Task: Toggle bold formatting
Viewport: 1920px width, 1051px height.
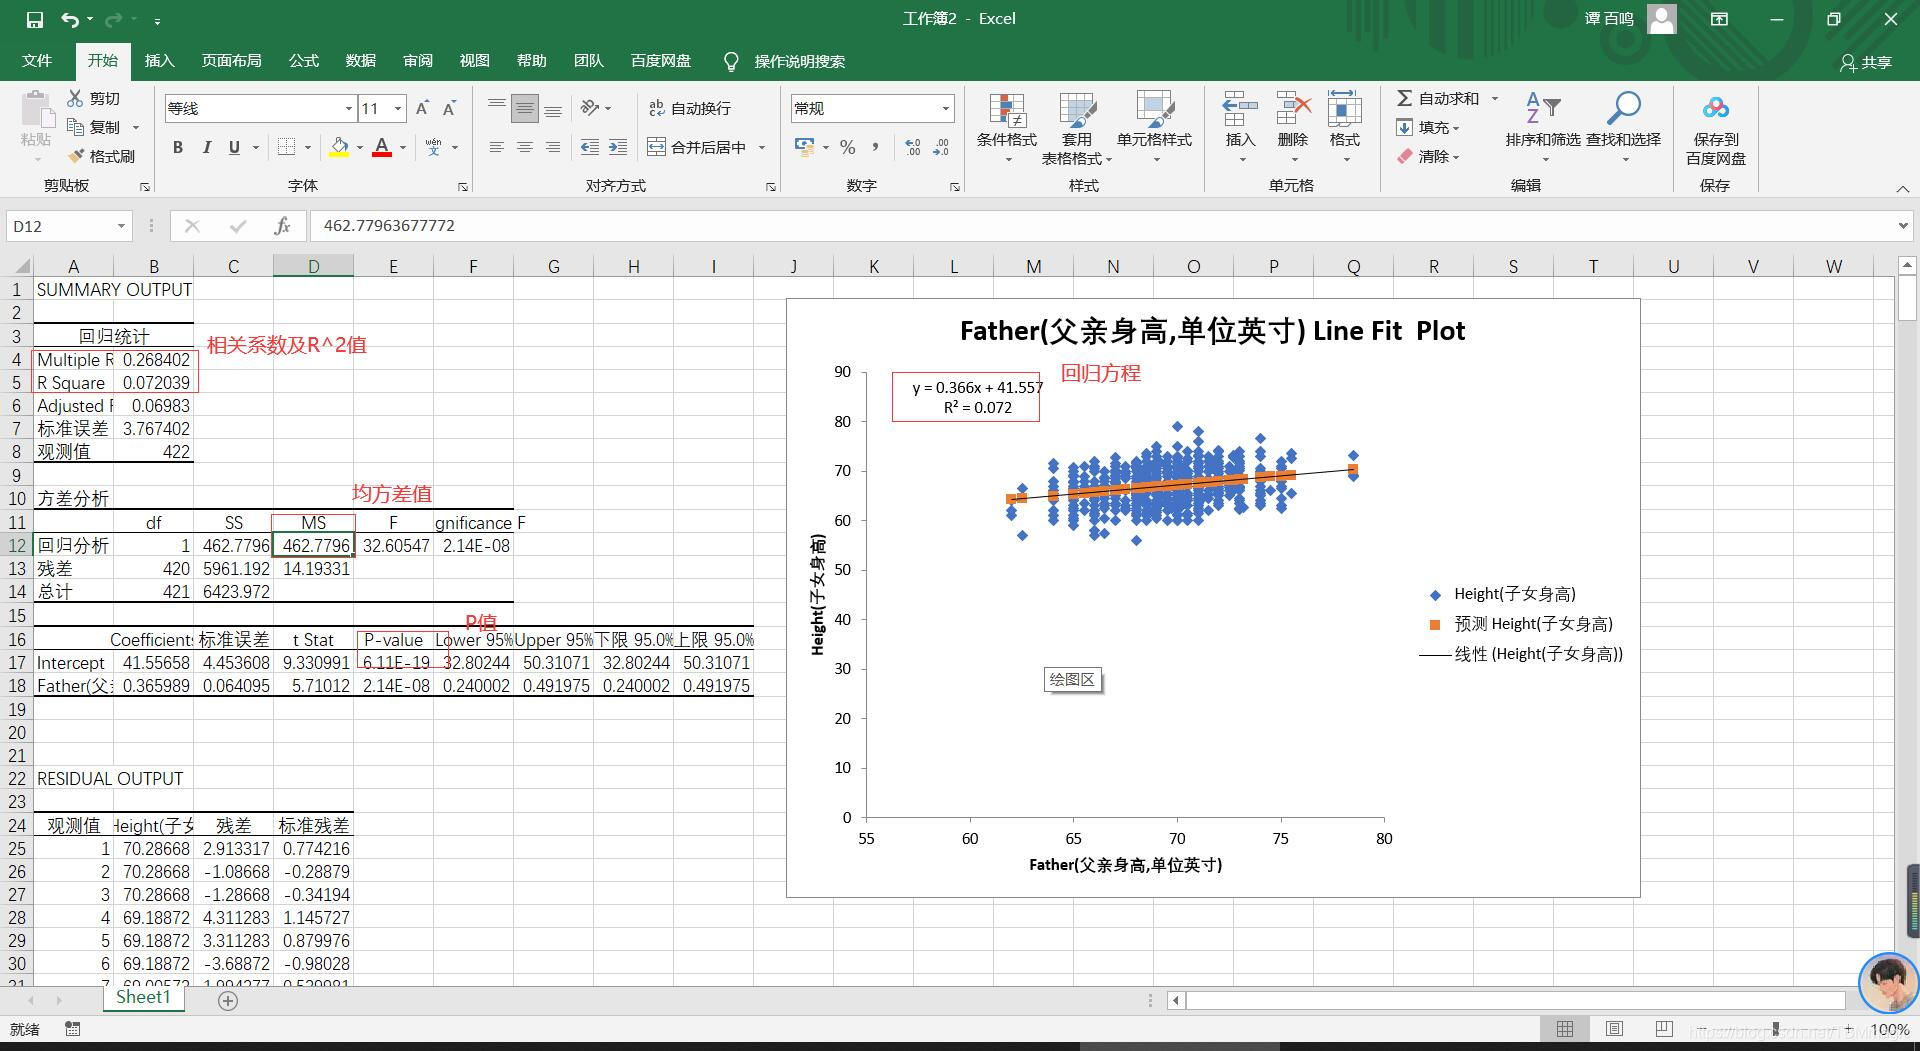Action: (x=178, y=147)
